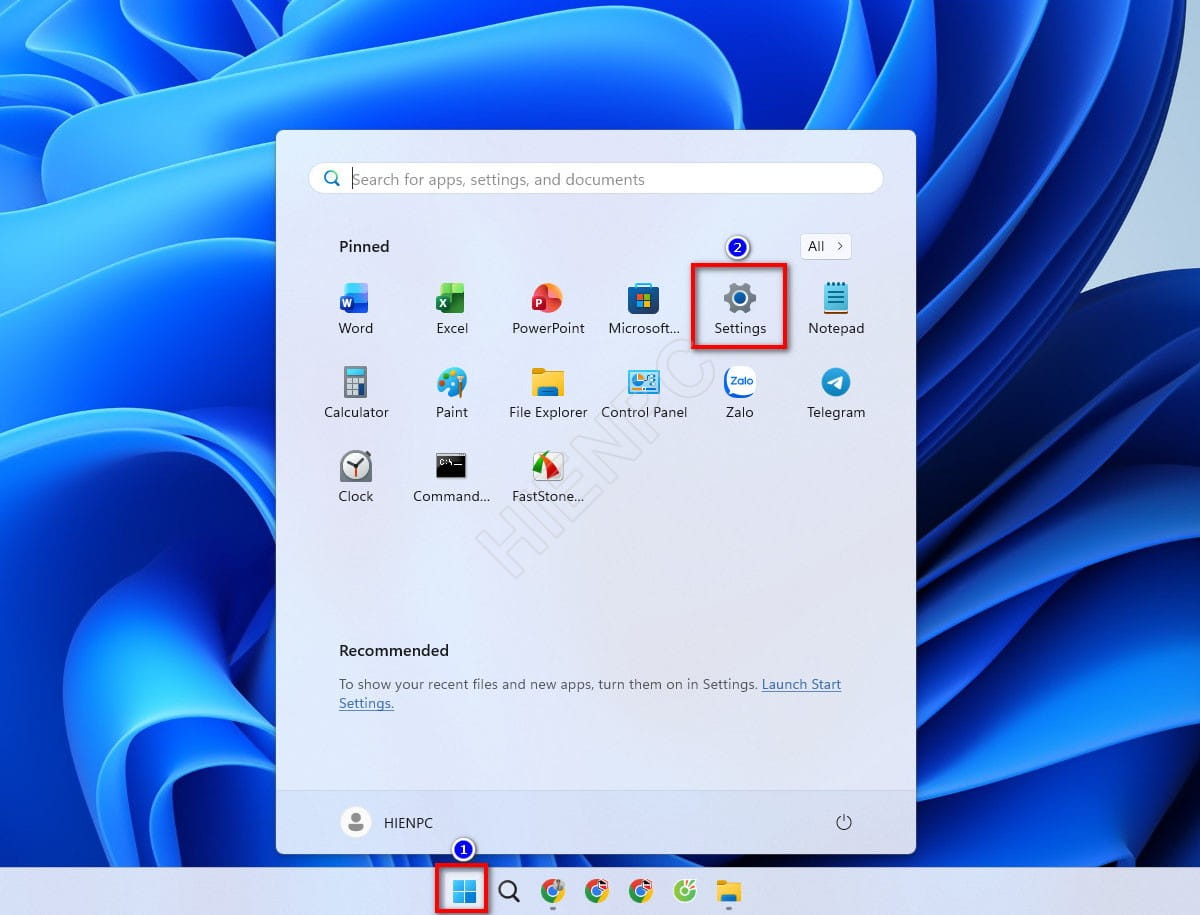Launch the Zalo app
The image size is (1200, 915).
pyautogui.click(x=740, y=393)
